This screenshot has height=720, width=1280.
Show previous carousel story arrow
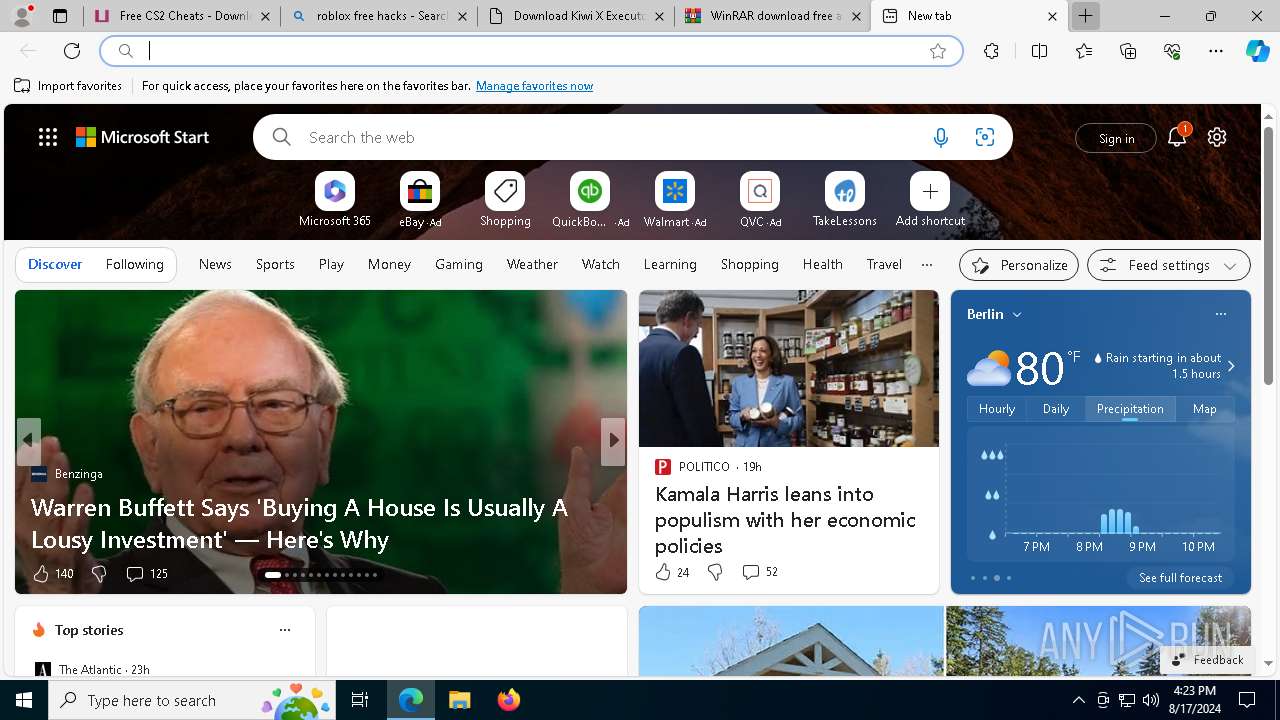tap(28, 440)
